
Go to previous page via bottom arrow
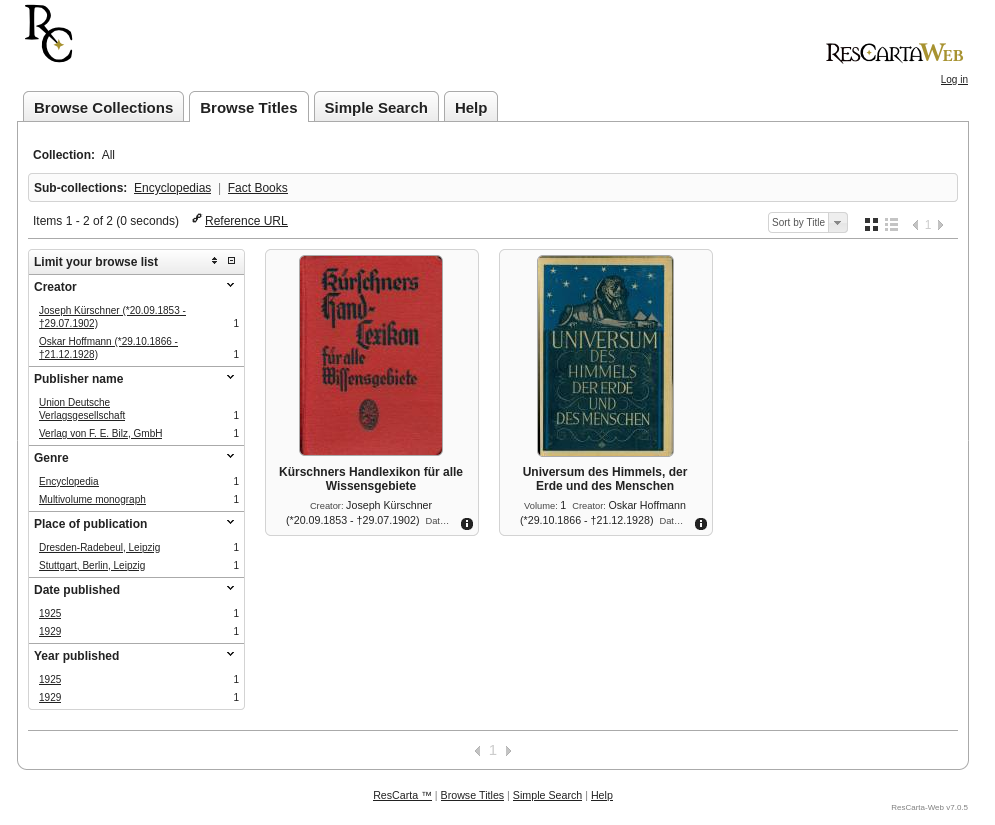[x=477, y=751]
